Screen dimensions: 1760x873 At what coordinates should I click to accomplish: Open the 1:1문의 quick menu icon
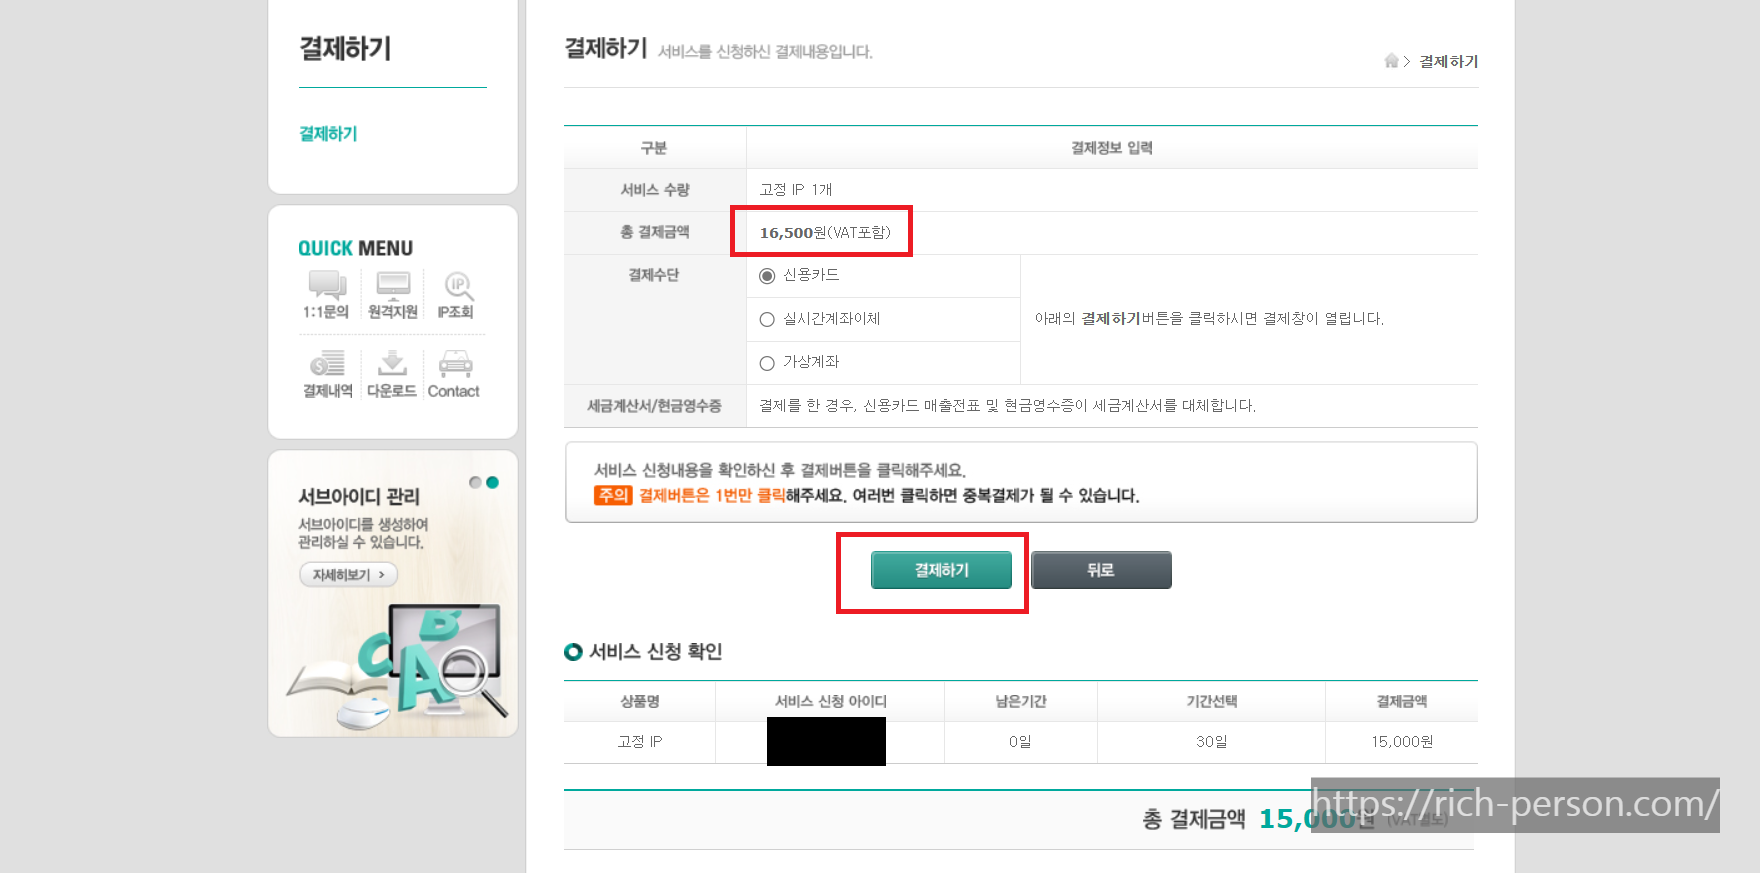[327, 295]
